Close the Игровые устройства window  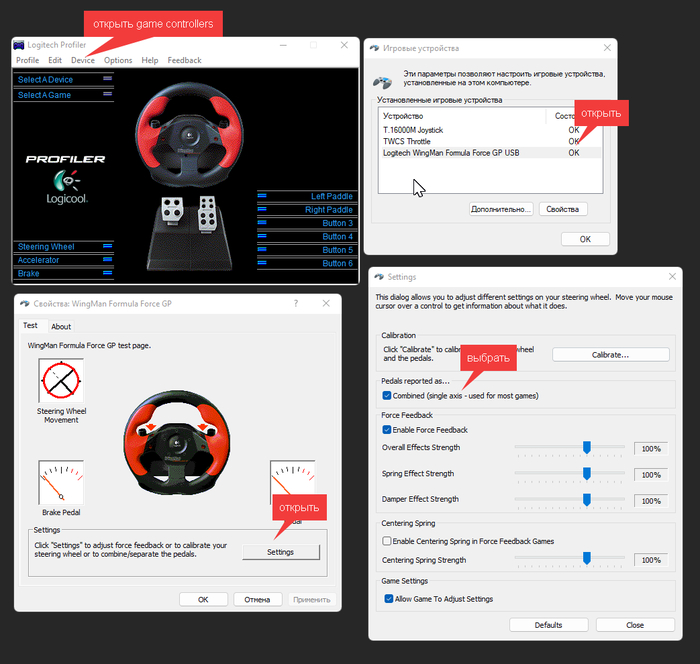click(x=607, y=48)
